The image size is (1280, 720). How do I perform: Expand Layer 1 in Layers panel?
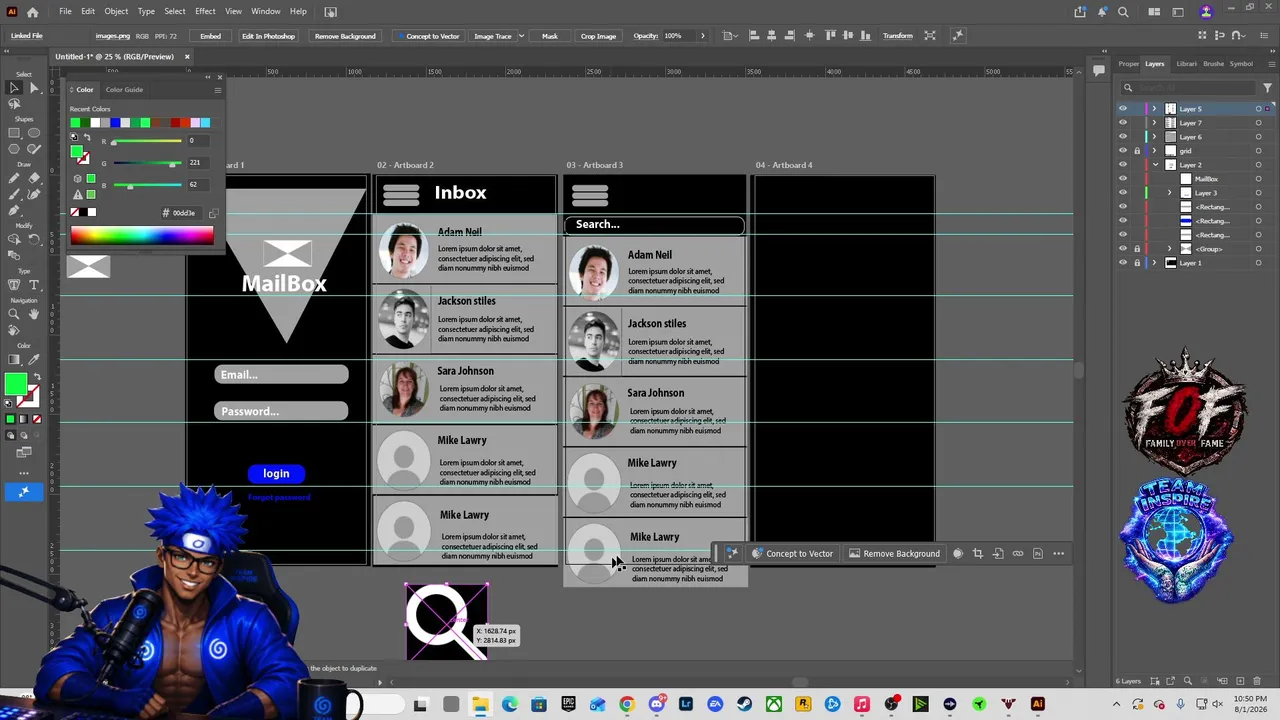(x=1155, y=263)
